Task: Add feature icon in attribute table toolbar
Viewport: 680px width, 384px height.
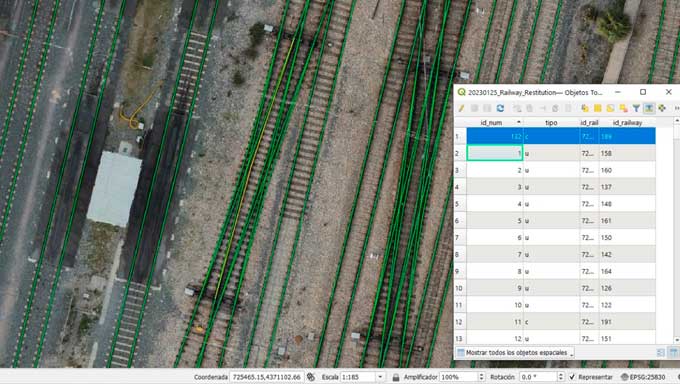Action: 517,108
